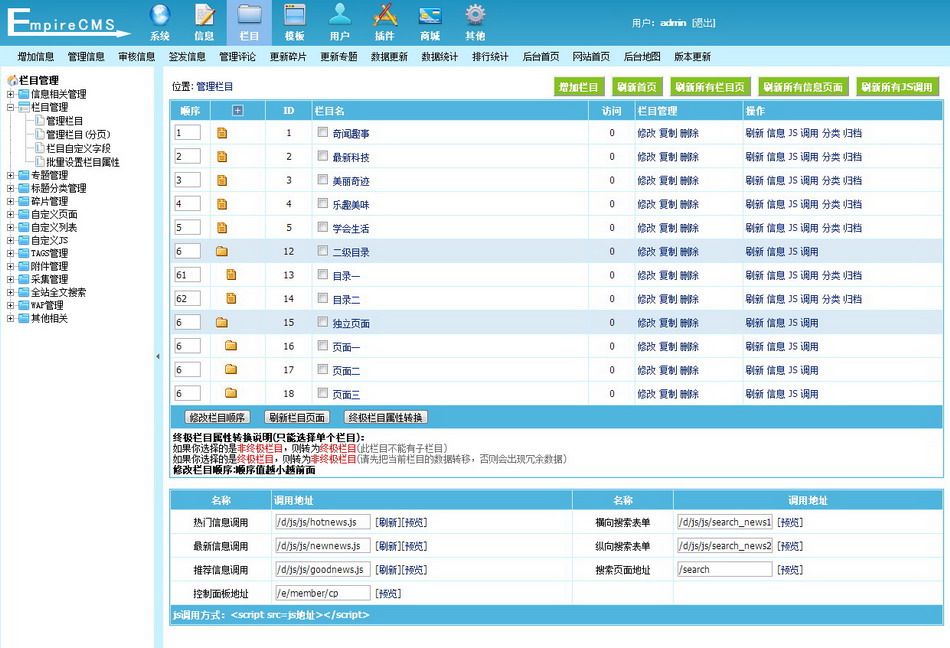Click the expand-all plus icon in table header
The image size is (950, 648).
tap(238, 110)
